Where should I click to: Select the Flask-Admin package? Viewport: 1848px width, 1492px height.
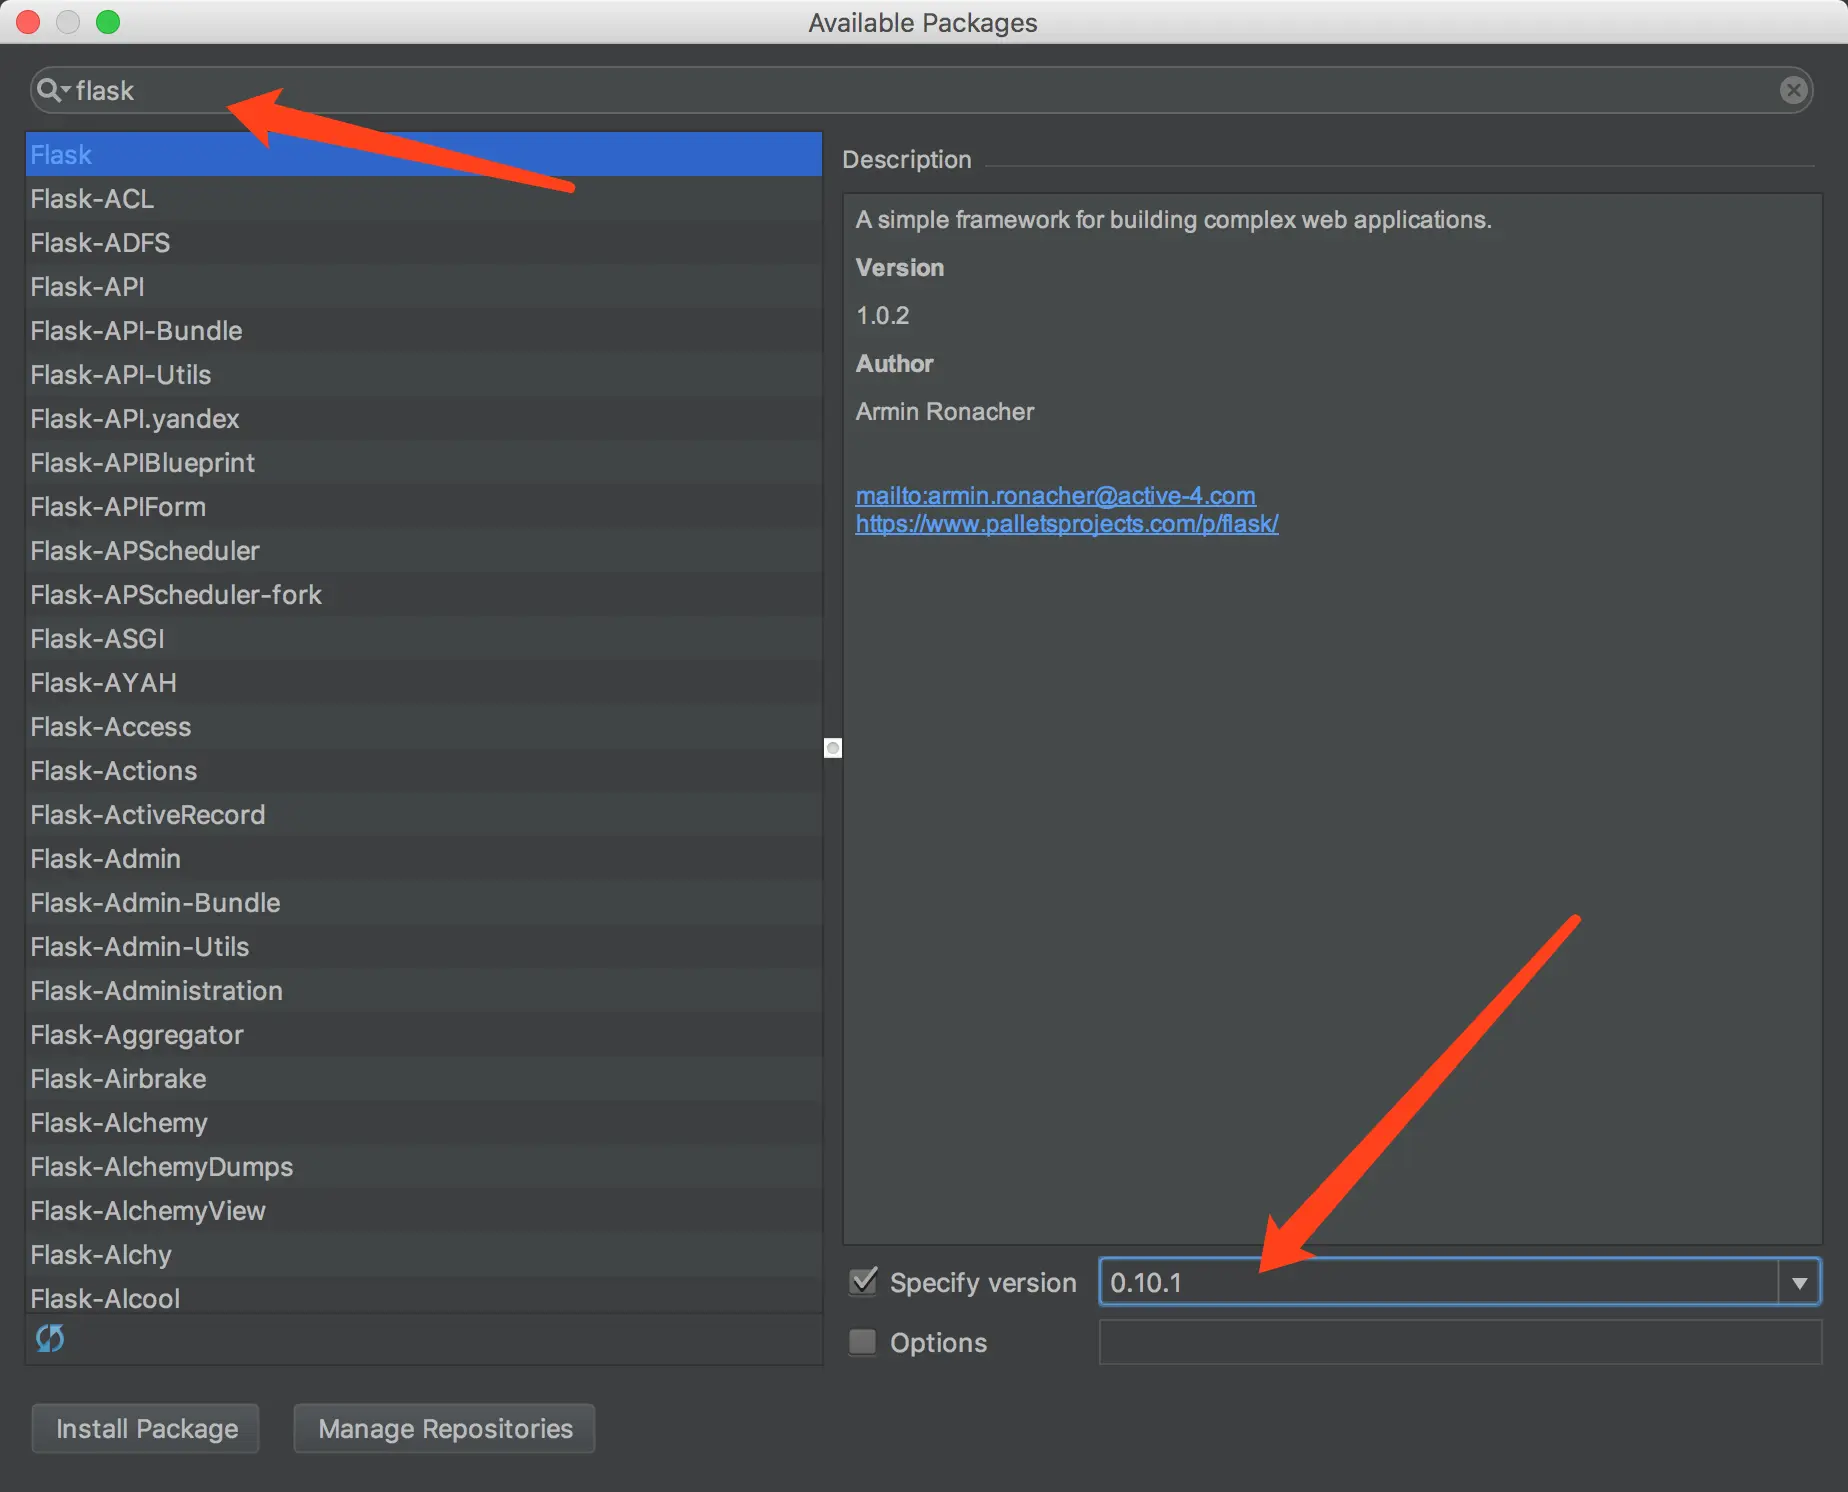[424, 859]
